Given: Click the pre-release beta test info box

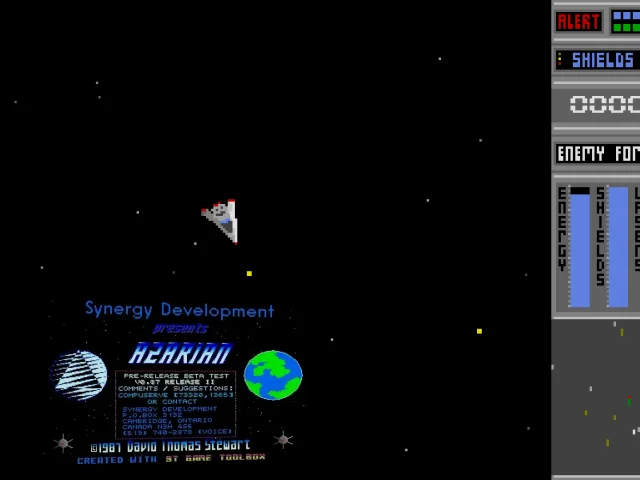Looking at the screenshot, I should click(x=176, y=404).
